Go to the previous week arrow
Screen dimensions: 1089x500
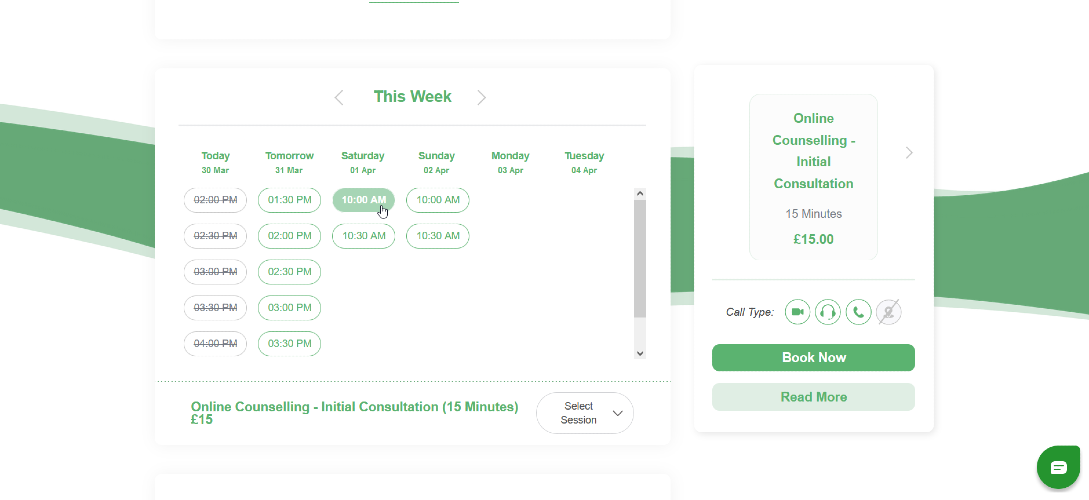tap(339, 97)
